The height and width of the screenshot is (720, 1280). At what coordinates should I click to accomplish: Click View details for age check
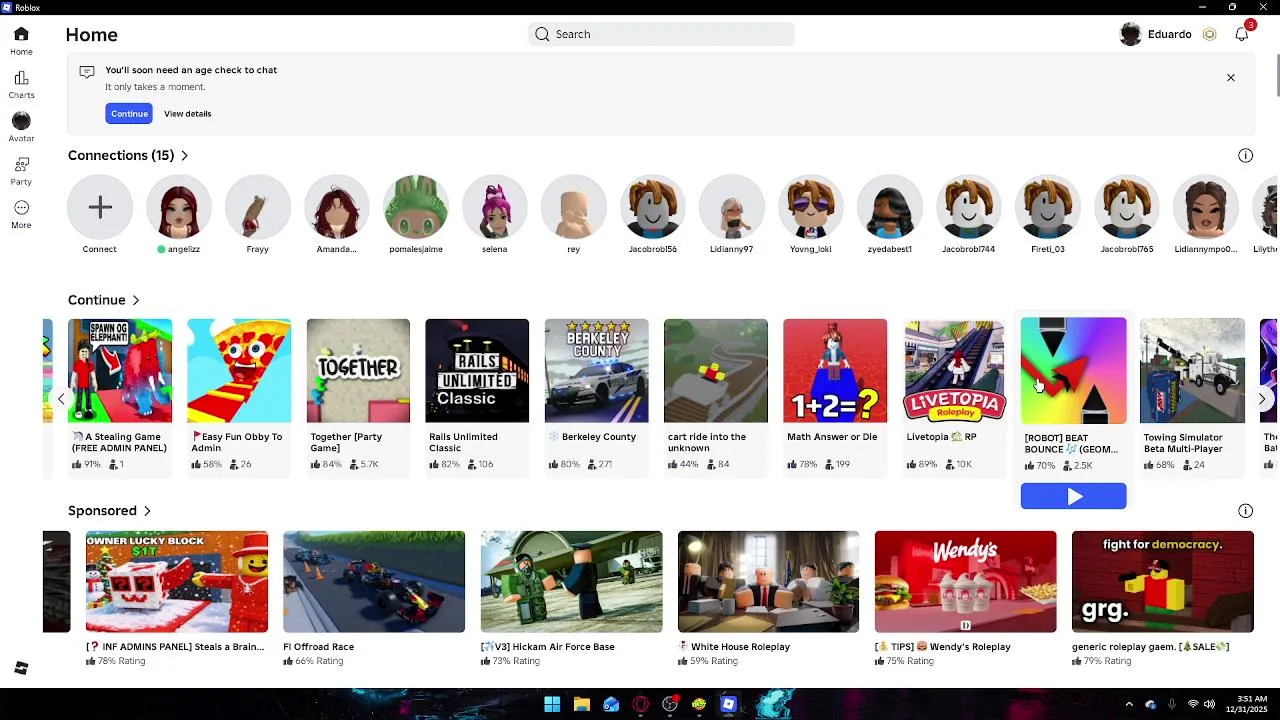(x=188, y=114)
